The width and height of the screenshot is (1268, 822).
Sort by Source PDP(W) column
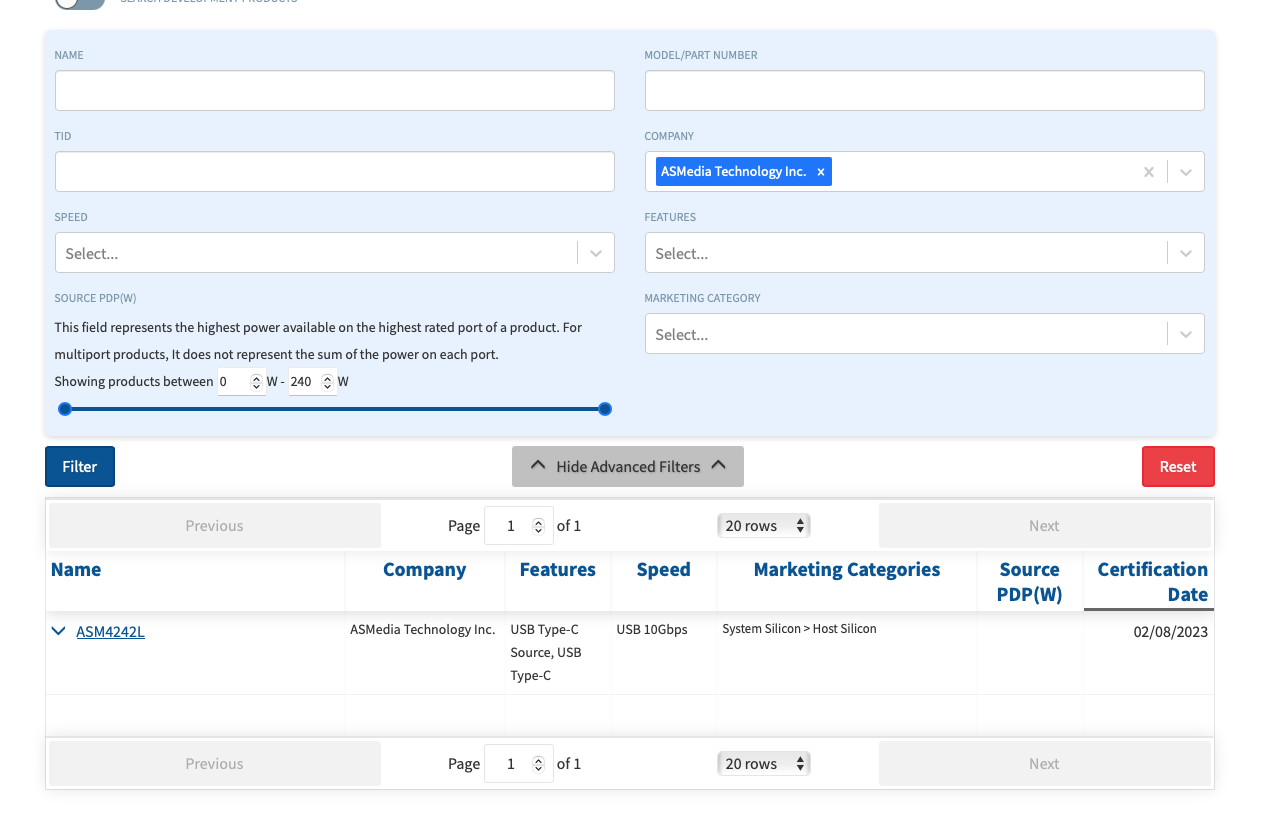coord(1030,582)
